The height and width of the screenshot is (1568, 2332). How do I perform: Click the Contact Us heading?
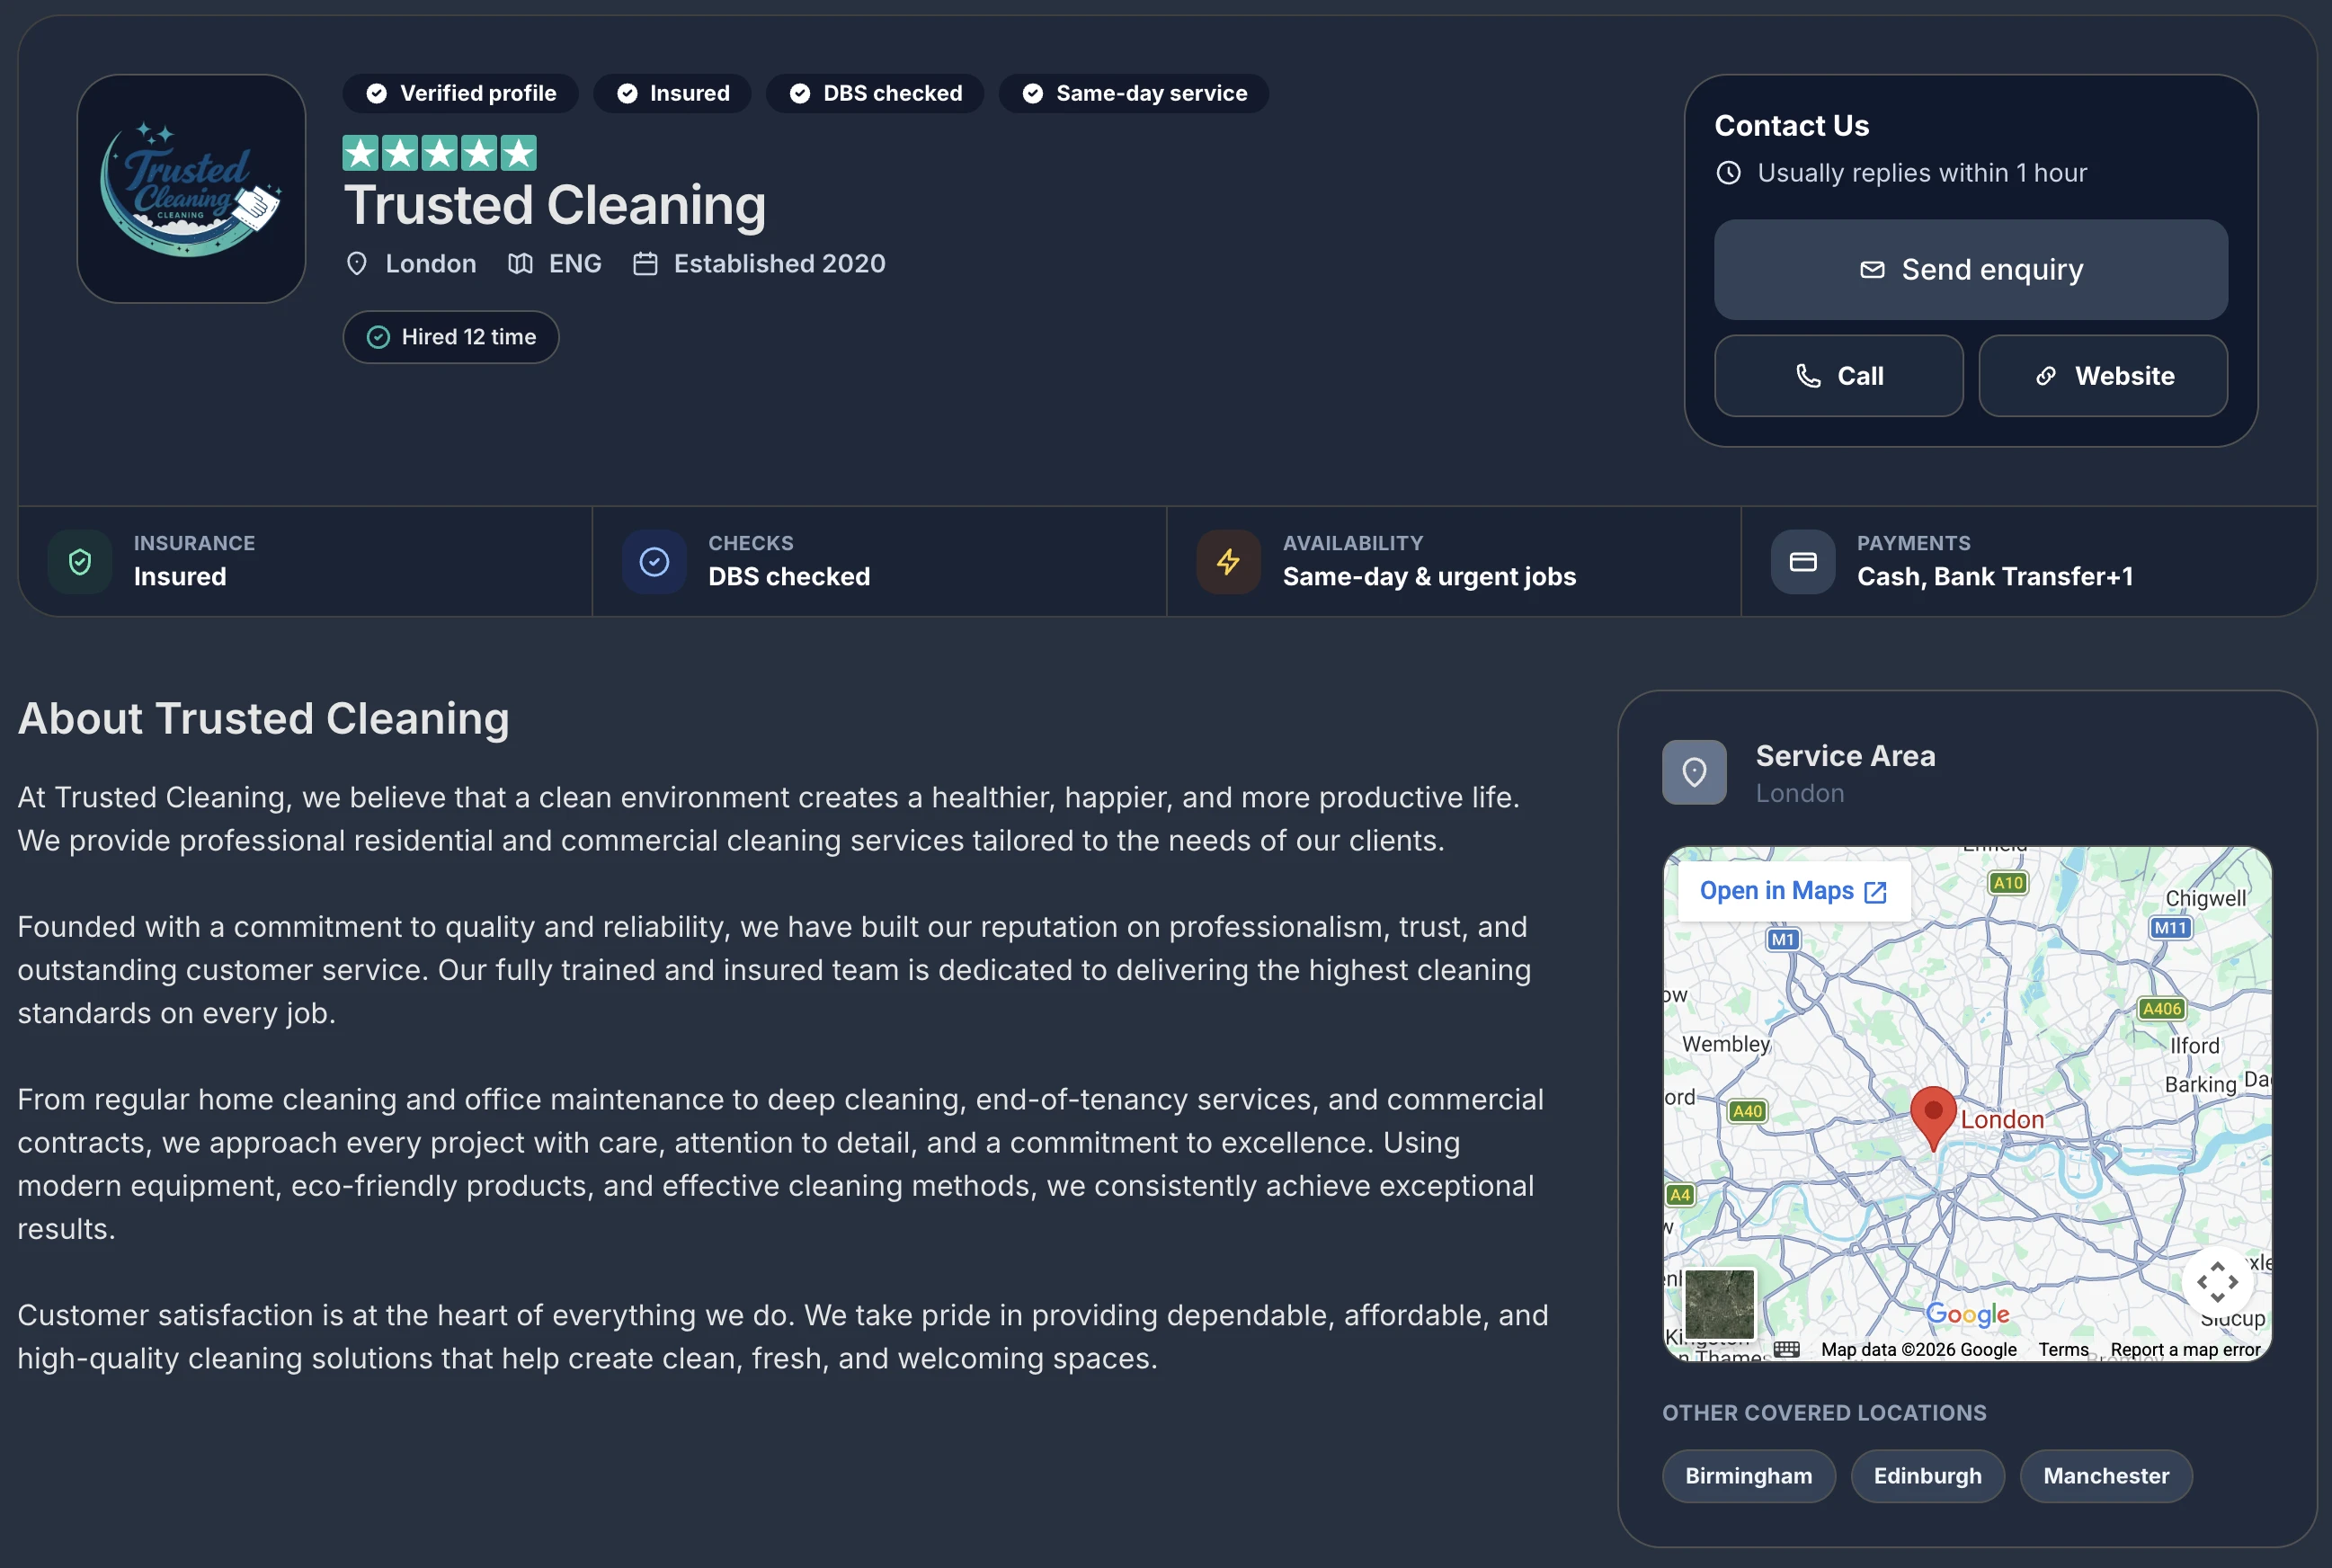click(1792, 126)
